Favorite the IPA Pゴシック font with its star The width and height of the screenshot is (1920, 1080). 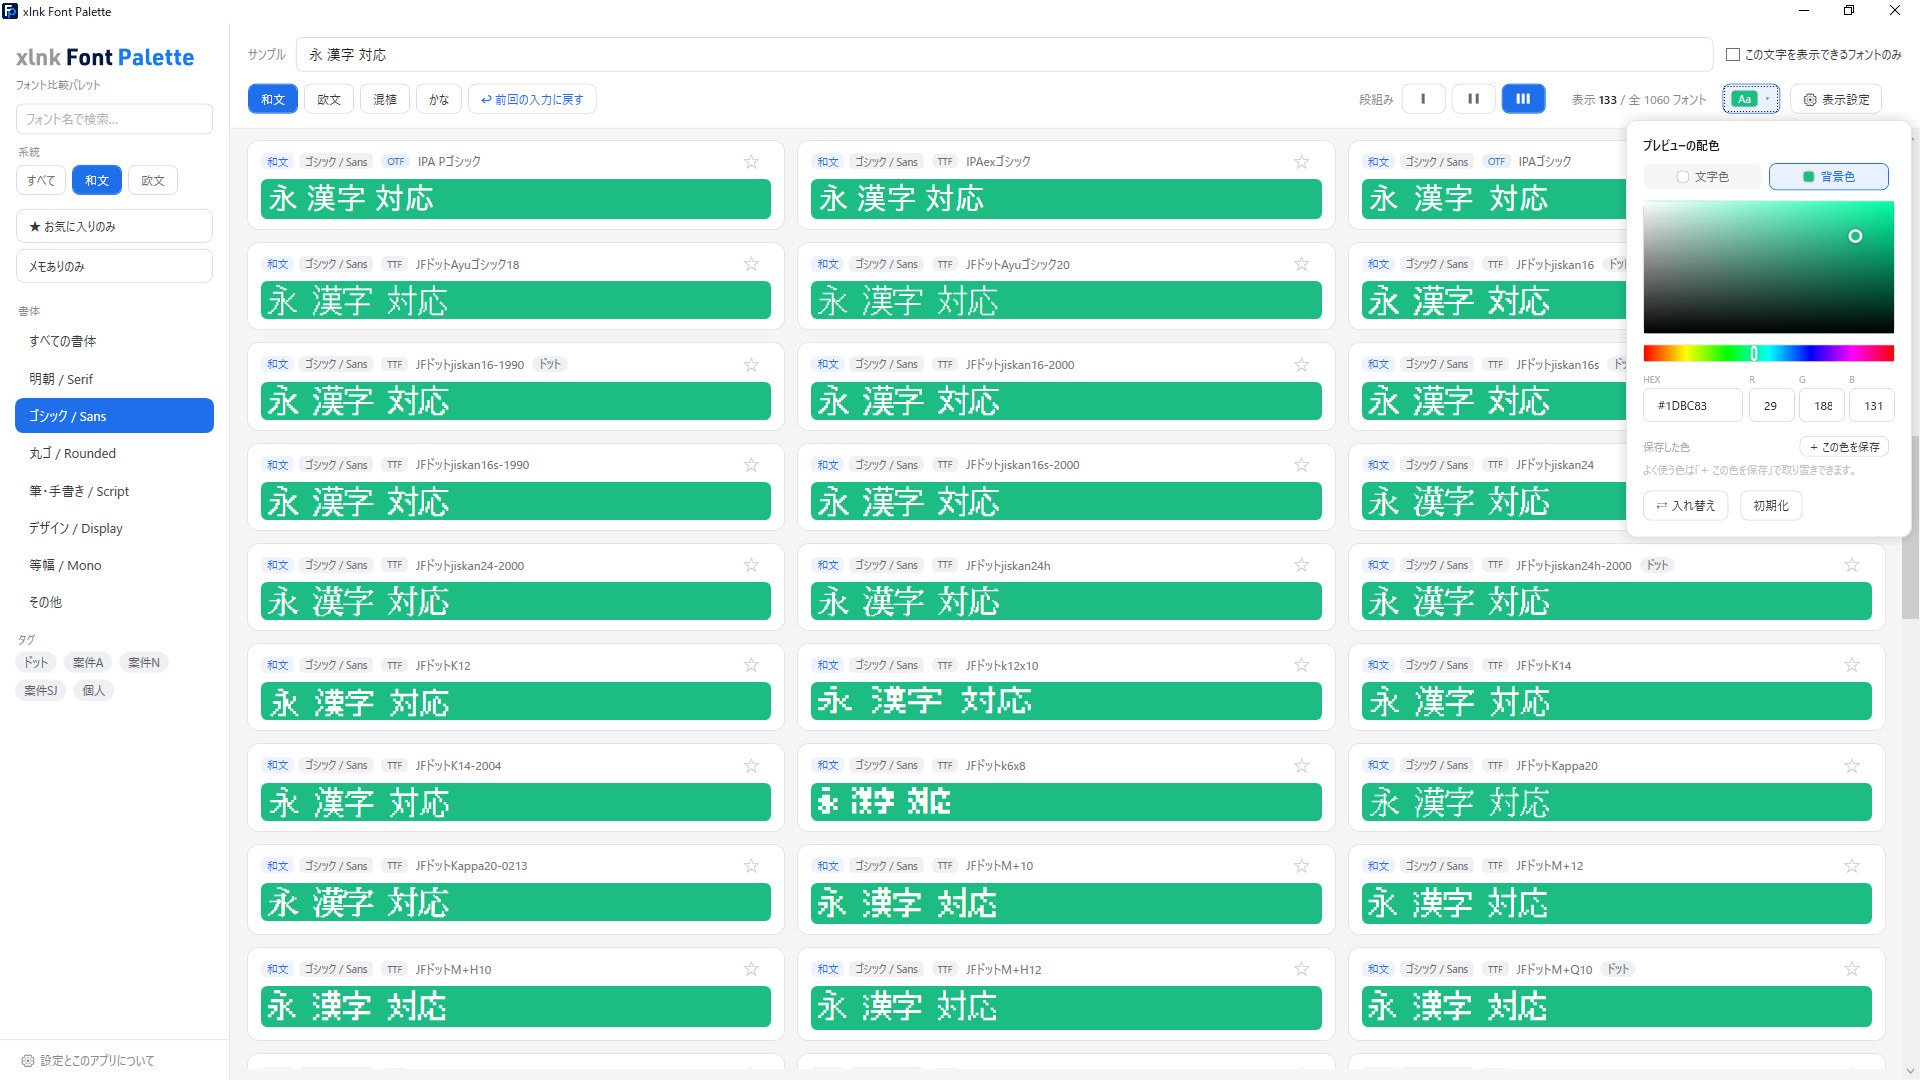coord(751,162)
